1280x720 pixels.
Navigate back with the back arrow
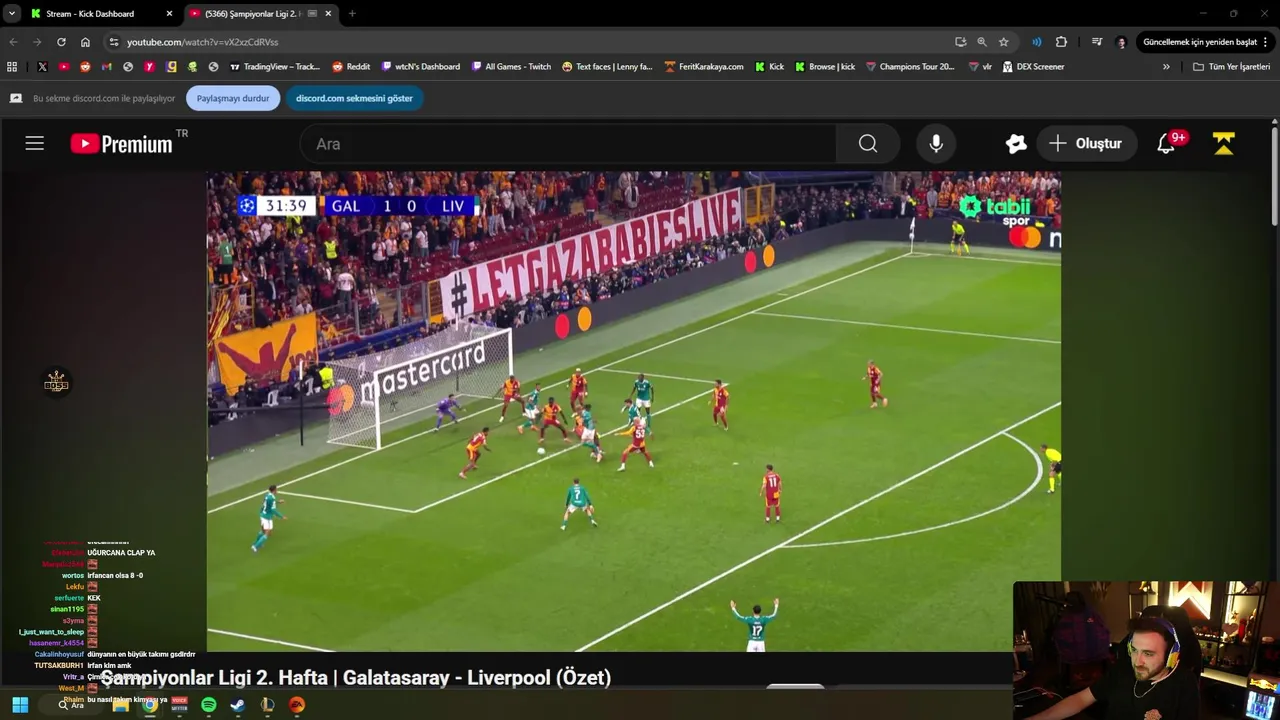pos(13,42)
